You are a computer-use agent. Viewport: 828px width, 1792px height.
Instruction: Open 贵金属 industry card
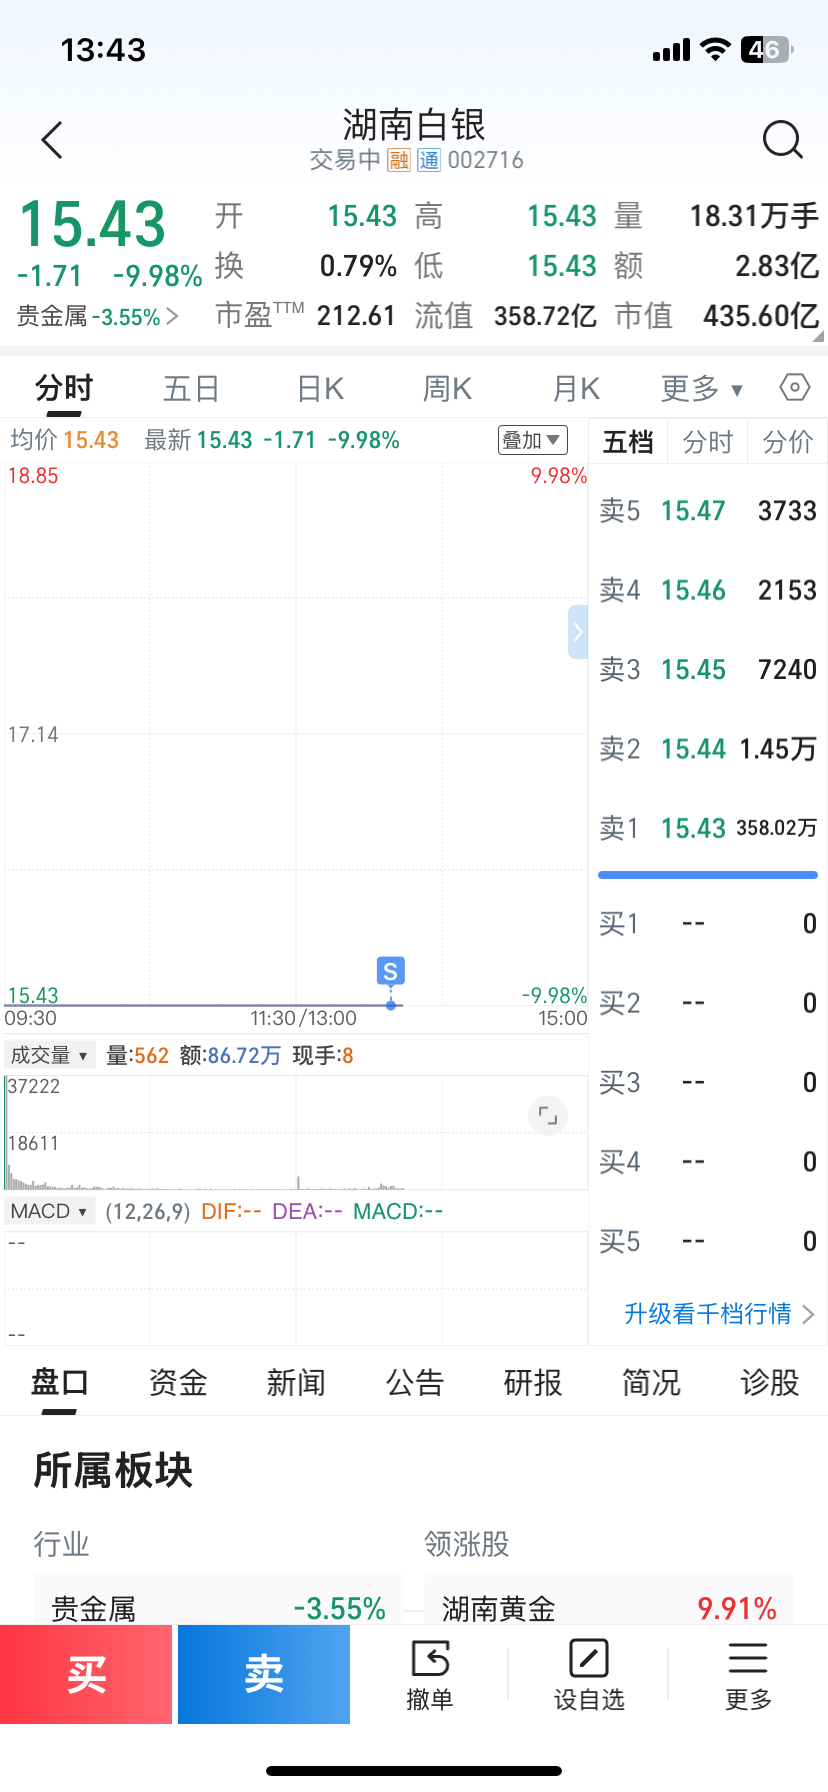click(219, 1600)
